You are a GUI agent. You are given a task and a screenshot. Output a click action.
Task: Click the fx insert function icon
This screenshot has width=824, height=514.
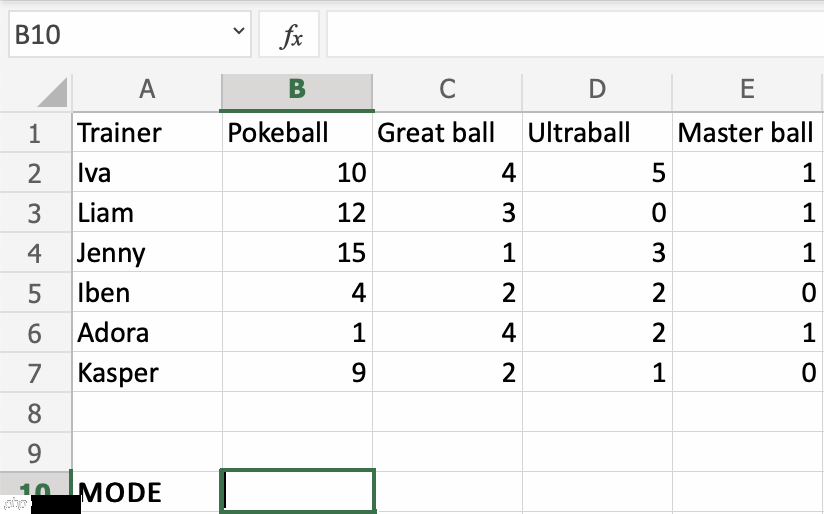pyautogui.click(x=292, y=35)
